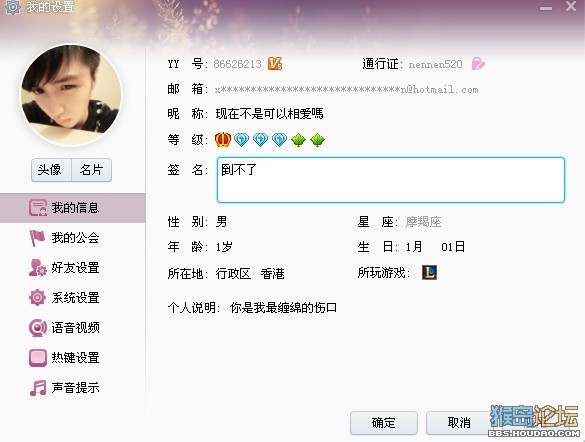585x442 pixels.
Task: Click the crown level icon
Action: 223,140
